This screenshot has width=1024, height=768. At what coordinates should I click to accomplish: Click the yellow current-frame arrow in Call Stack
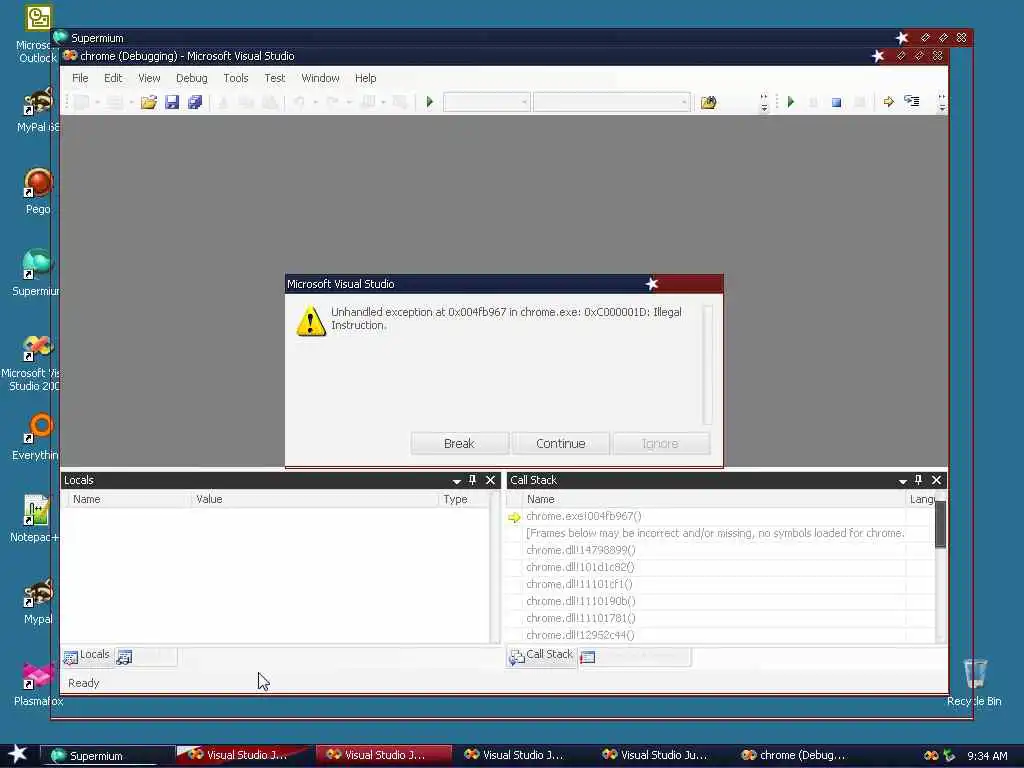click(514, 517)
